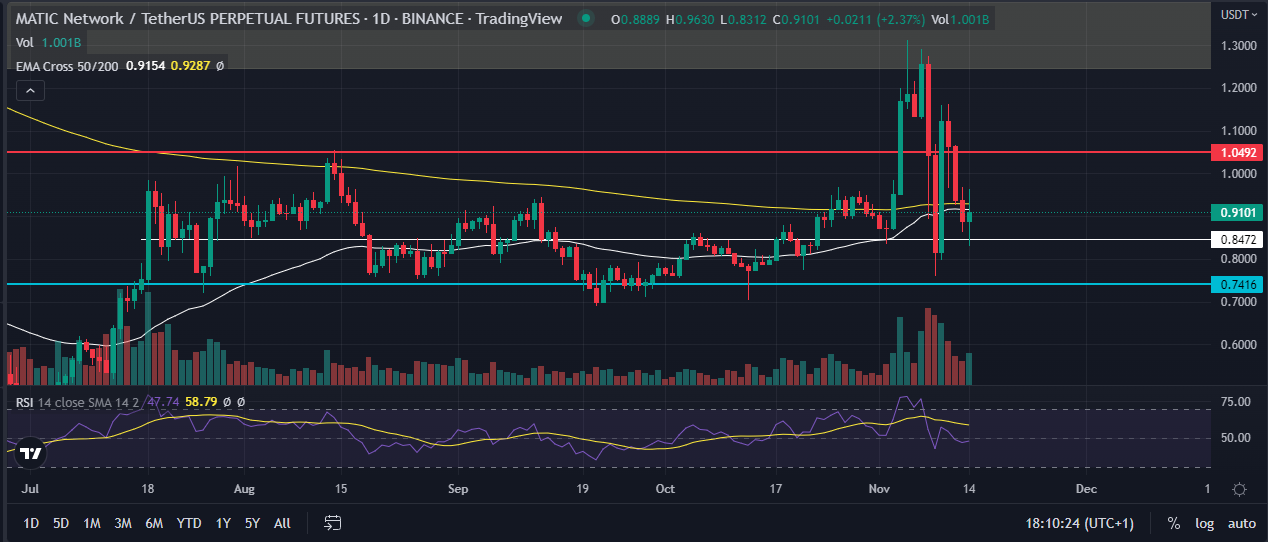Image resolution: width=1268 pixels, height=542 pixels.
Task: Select the 3M time range
Action: coord(123,523)
